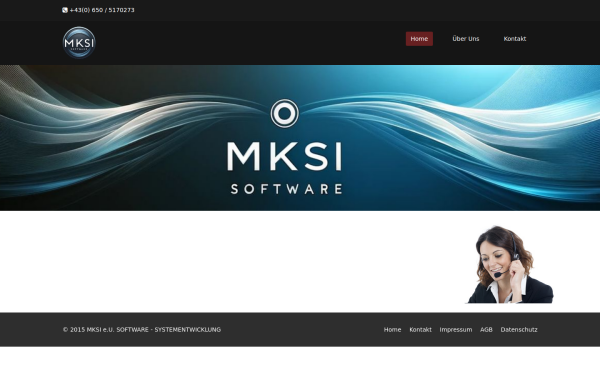Open the Kontakt menu item in header
600x375 pixels.
click(515, 39)
